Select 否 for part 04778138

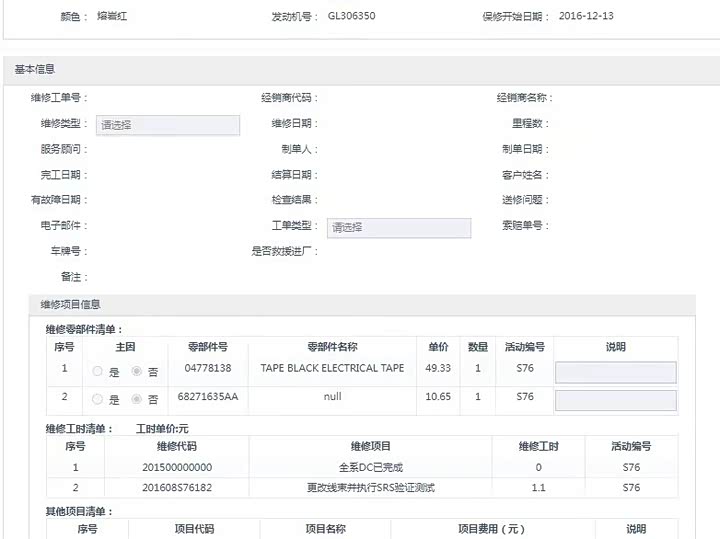tap(137, 371)
